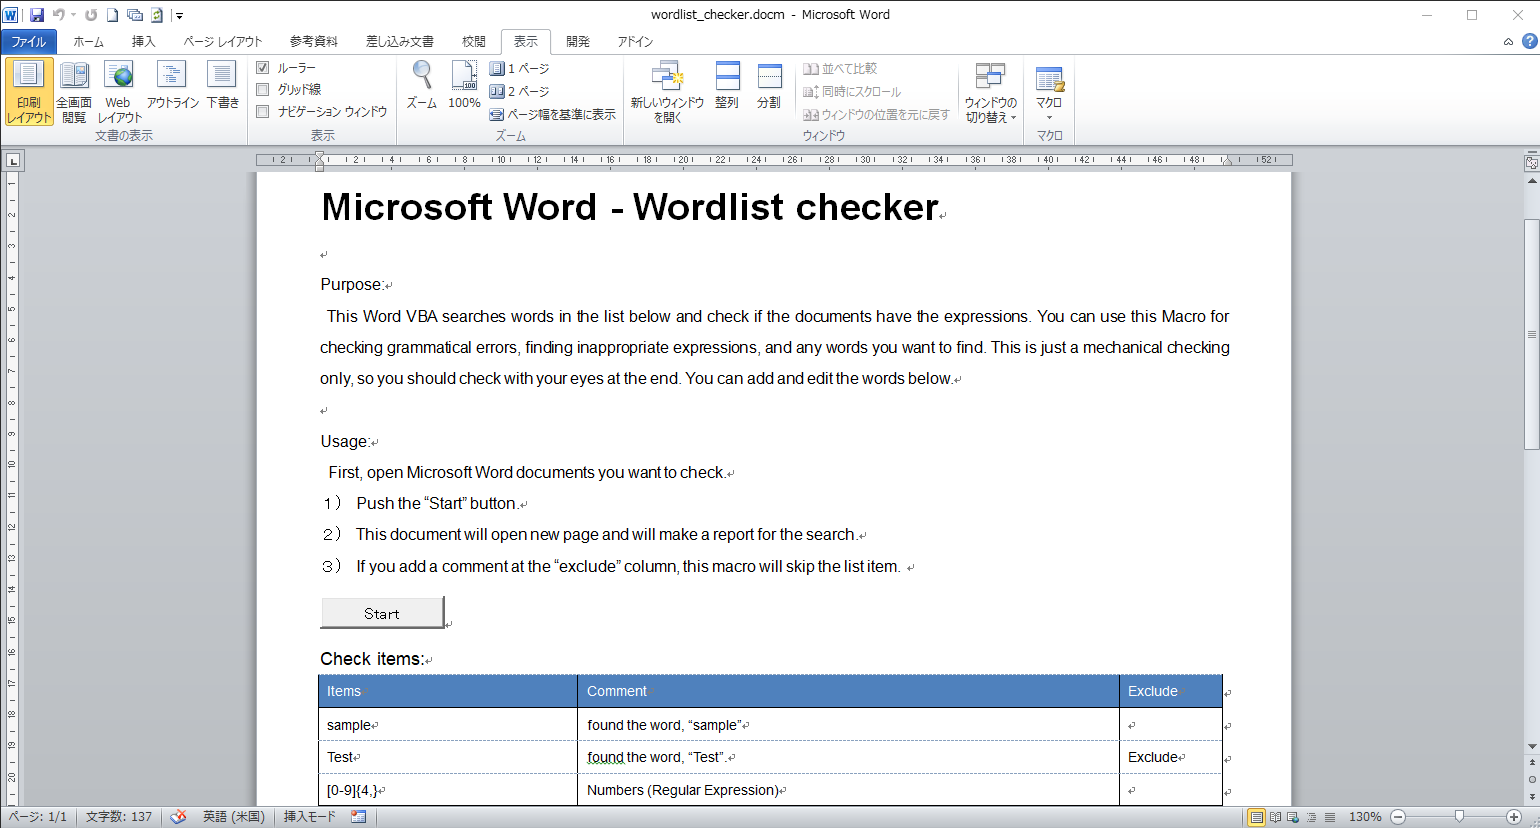Click the vertical scrollbar thumb

[1531, 335]
